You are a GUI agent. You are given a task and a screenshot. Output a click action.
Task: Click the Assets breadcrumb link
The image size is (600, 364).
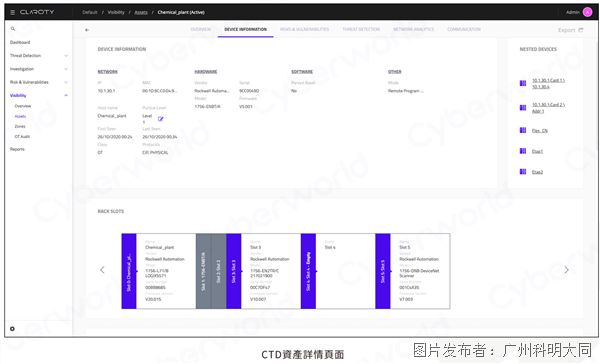pos(141,12)
